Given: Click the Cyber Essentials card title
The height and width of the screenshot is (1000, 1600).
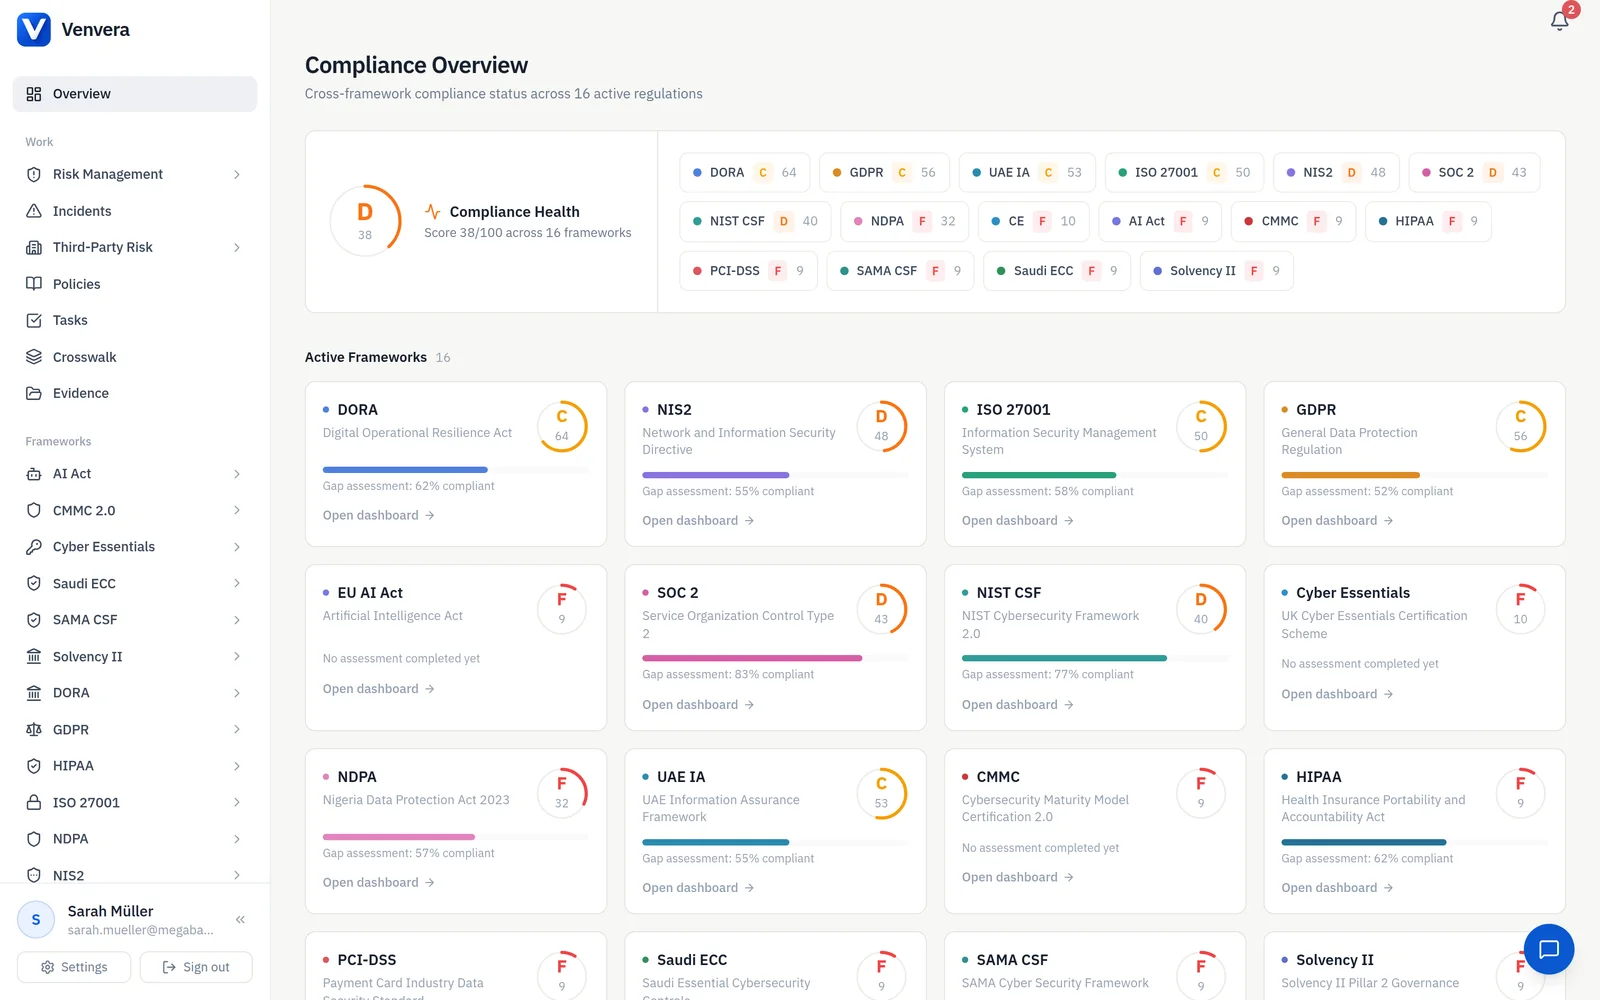Looking at the screenshot, I should [x=1353, y=593].
